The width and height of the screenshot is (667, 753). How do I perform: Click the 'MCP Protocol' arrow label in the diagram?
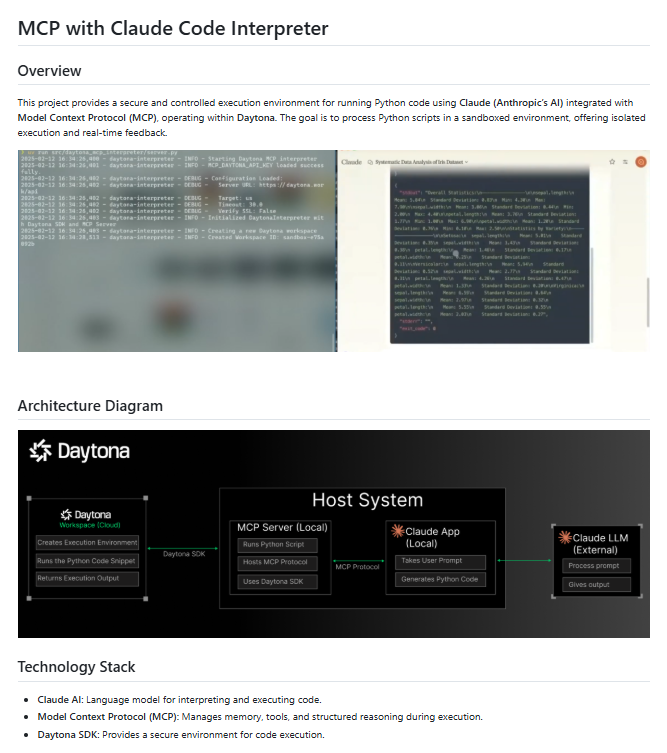click(357, 567)
